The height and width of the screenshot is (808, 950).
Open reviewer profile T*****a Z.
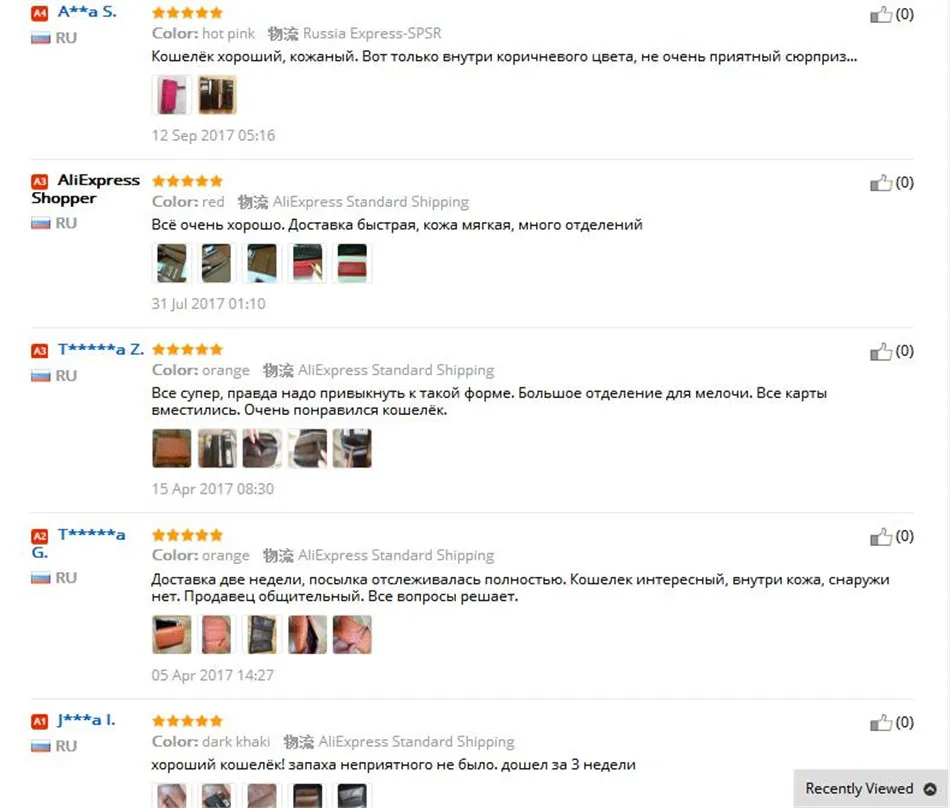[x=101, y=349]
